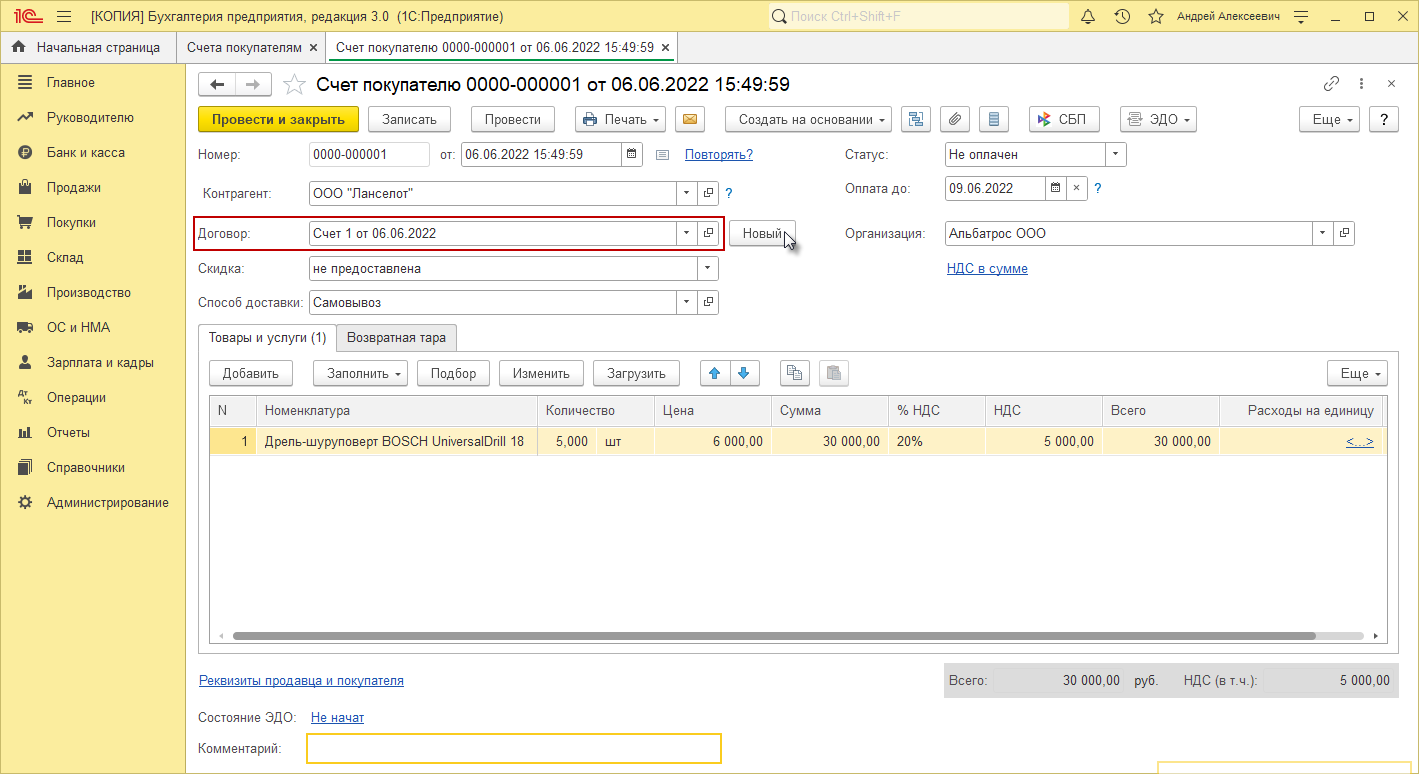Click the Записать button

410,119
